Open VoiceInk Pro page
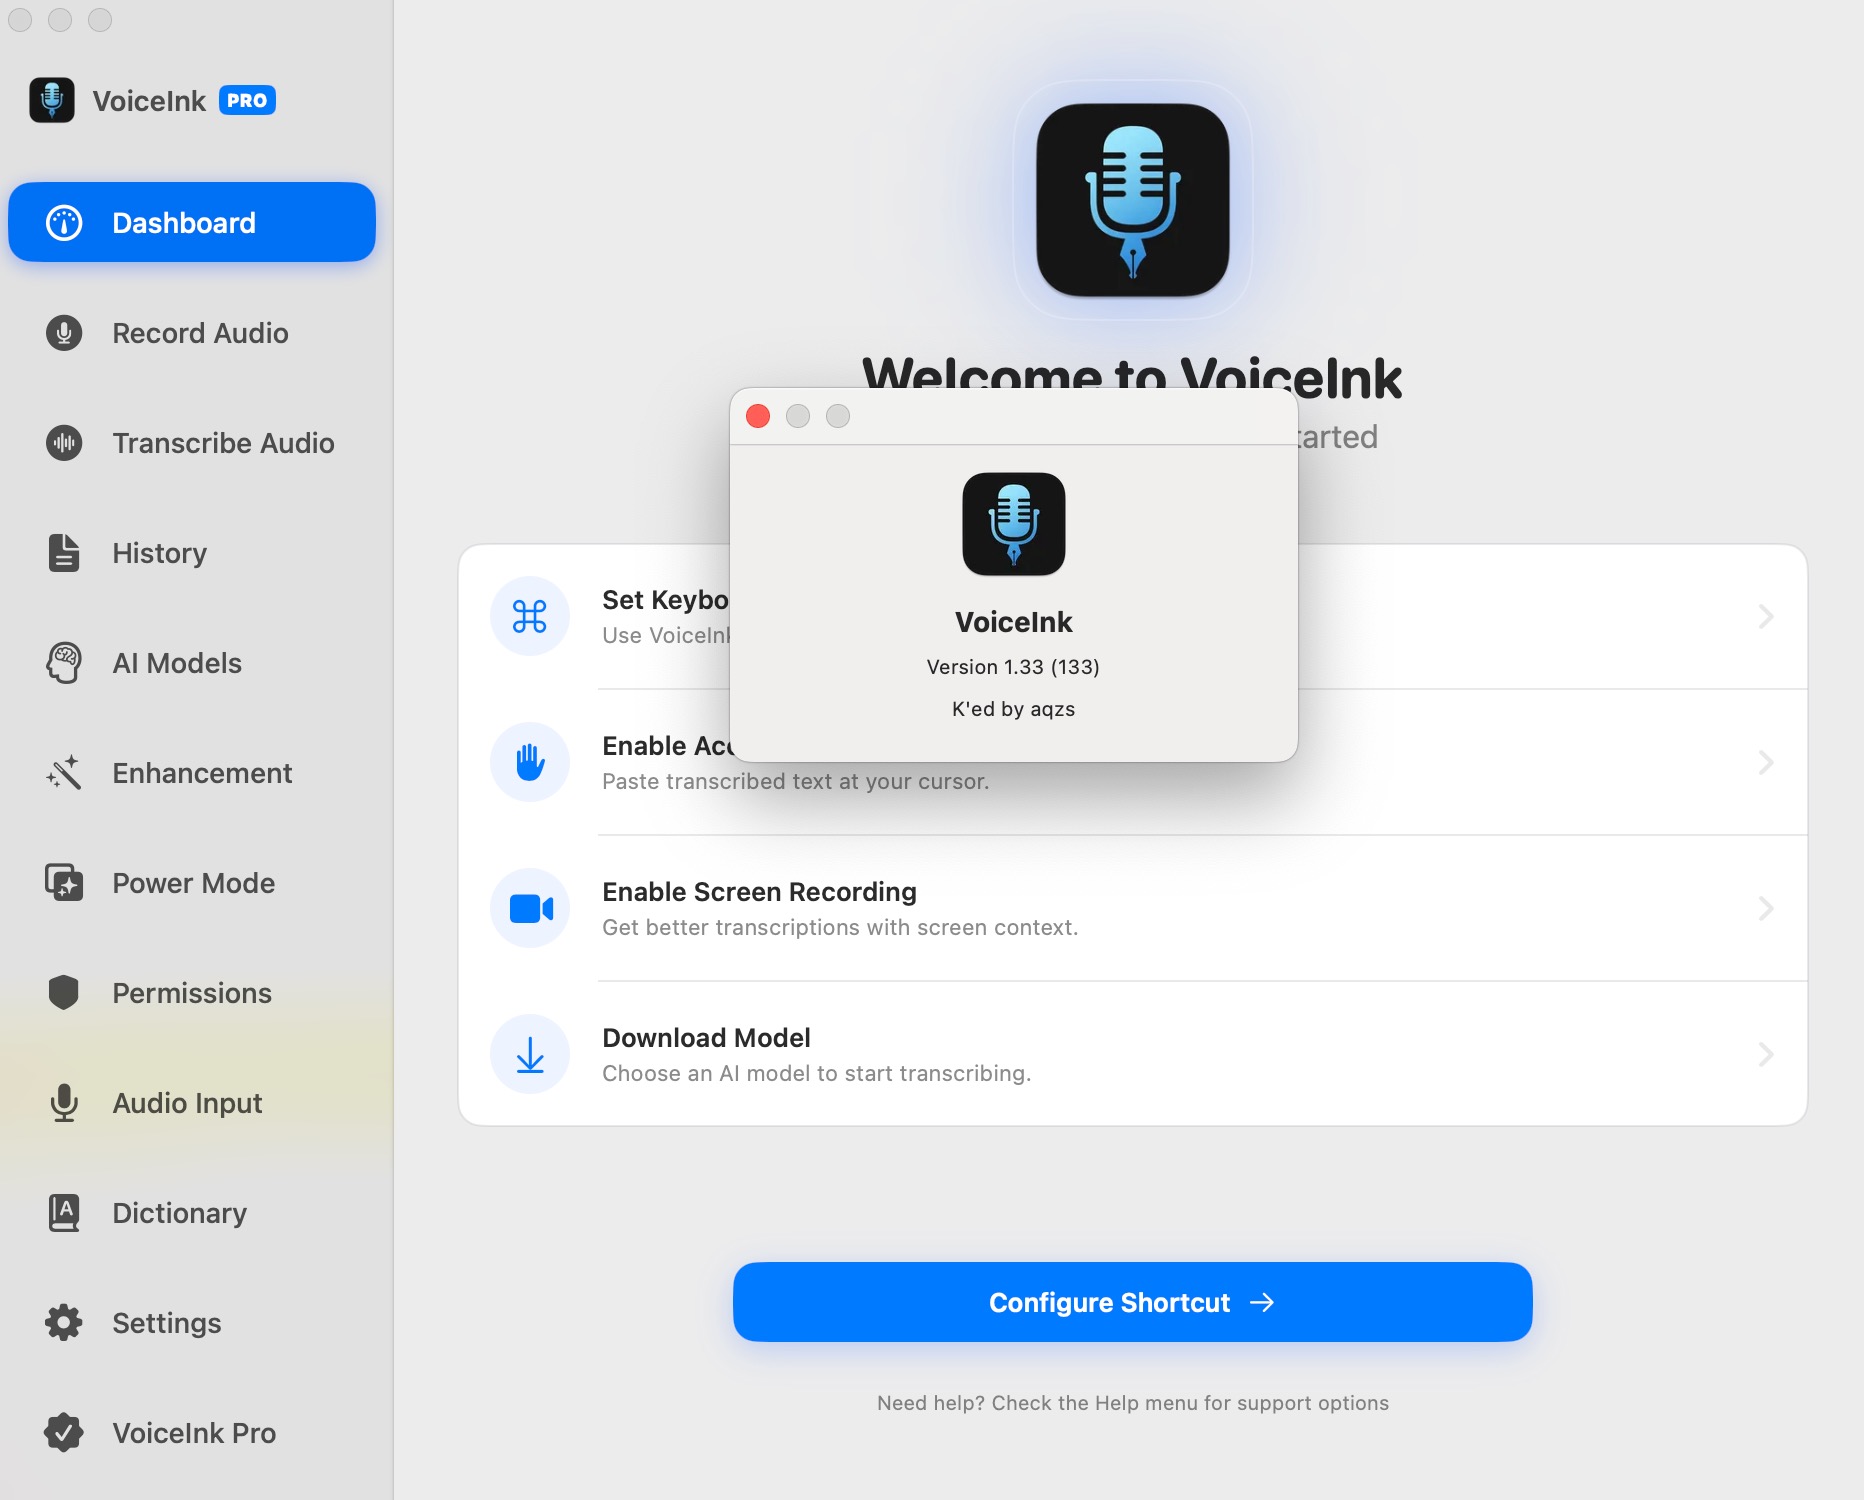The width and height of the screenshot is (1864, 1500). click(192, 1432)
